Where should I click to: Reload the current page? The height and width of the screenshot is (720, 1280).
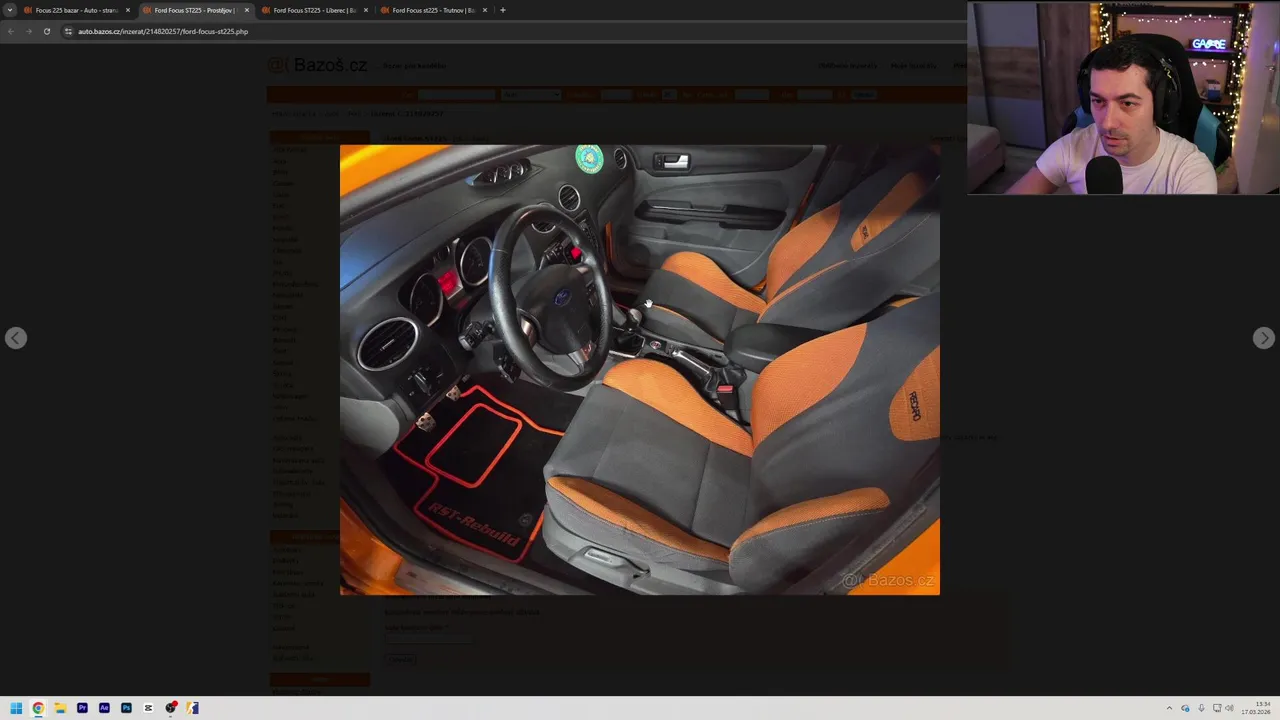coord(46,31)
